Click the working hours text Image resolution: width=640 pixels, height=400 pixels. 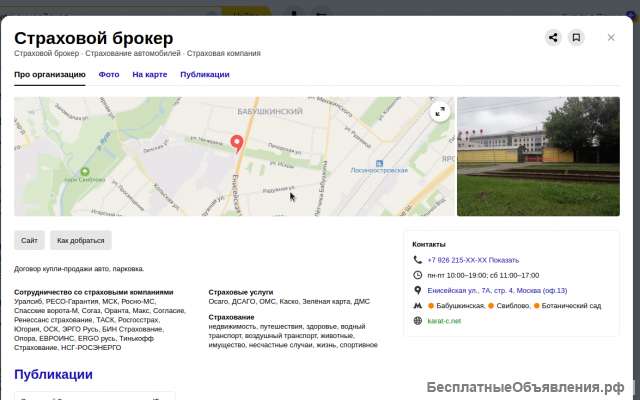coord(483,276)
